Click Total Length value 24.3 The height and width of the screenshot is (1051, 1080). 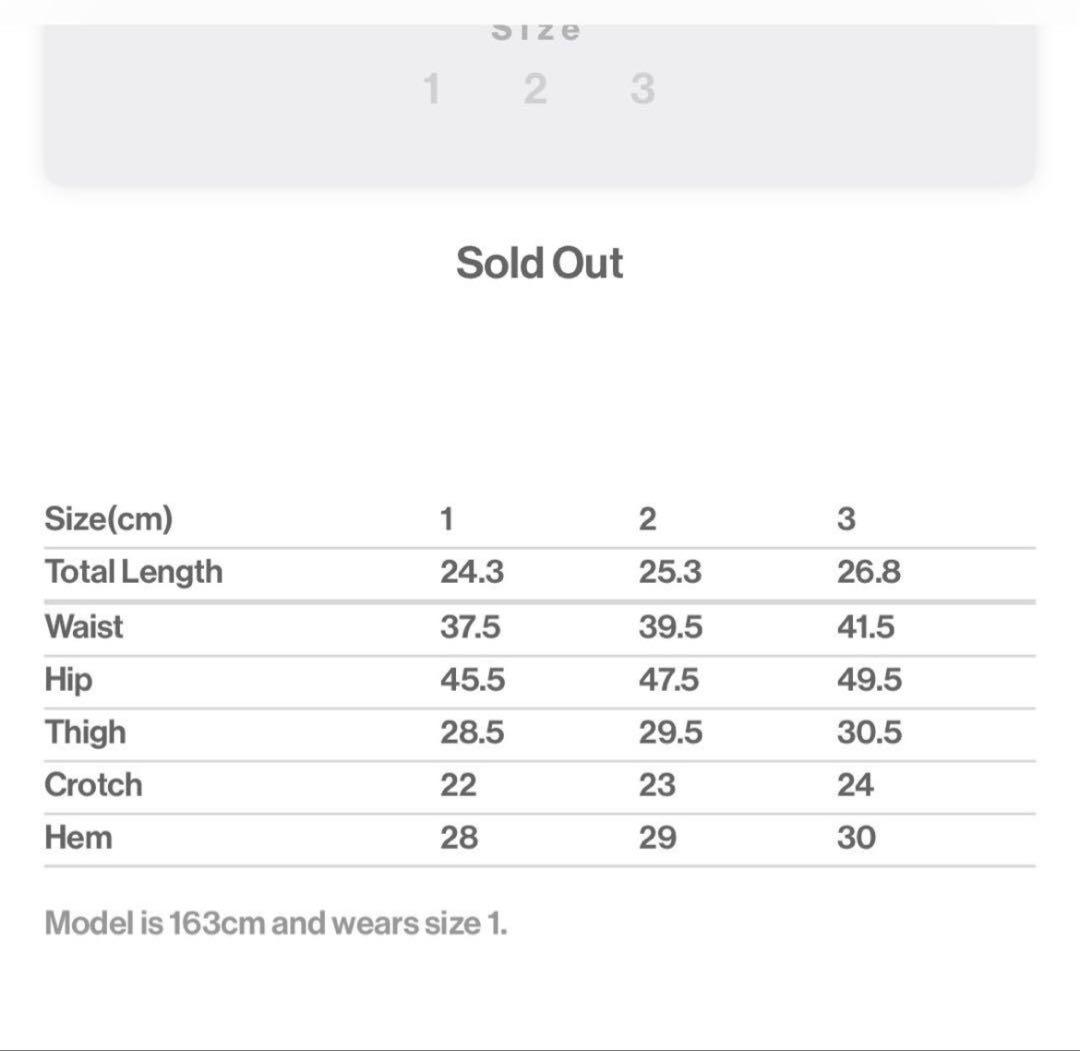pyautogui.click(x=472, y=572)
